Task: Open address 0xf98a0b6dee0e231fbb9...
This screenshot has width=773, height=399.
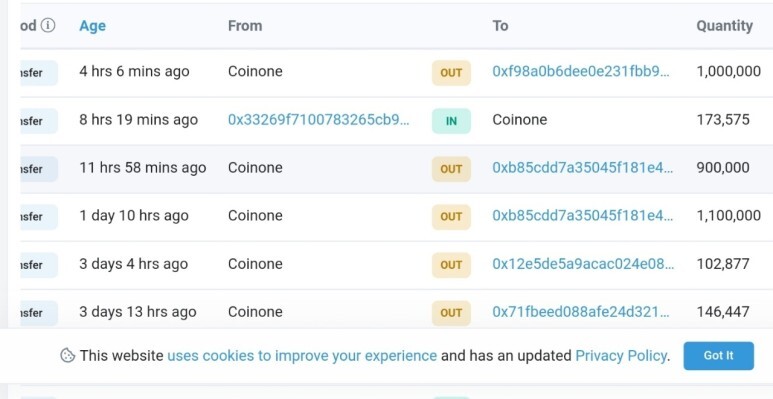Action: (581, 72)
